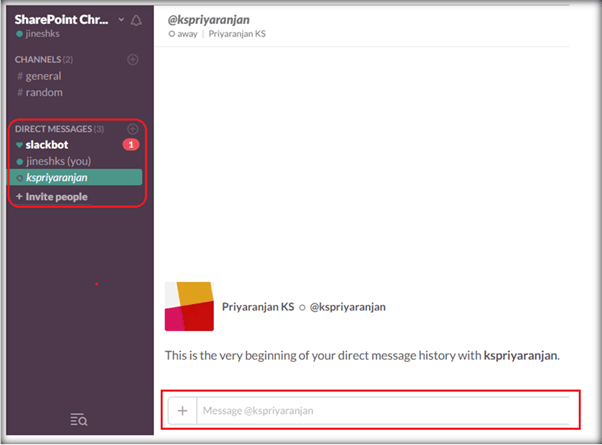The height and width of the screenshot is (445, 602).
Task: Click the @kspriyaranjan conversation title
Action: coord(208,20)
